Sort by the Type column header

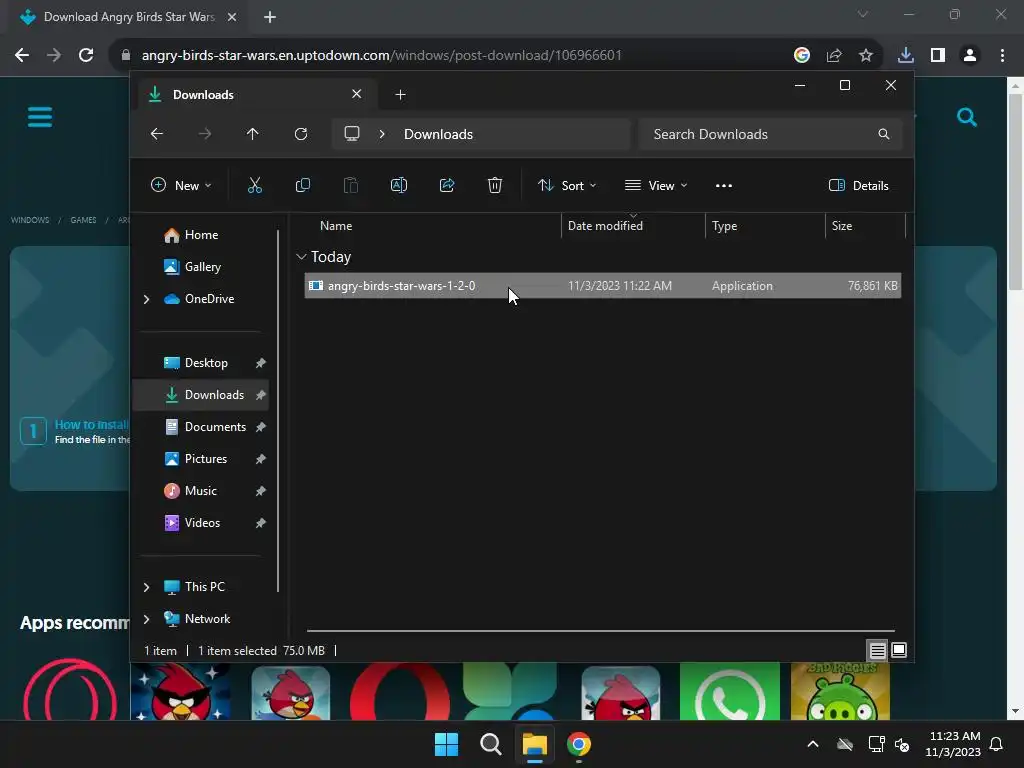click(x=724, y=226)
